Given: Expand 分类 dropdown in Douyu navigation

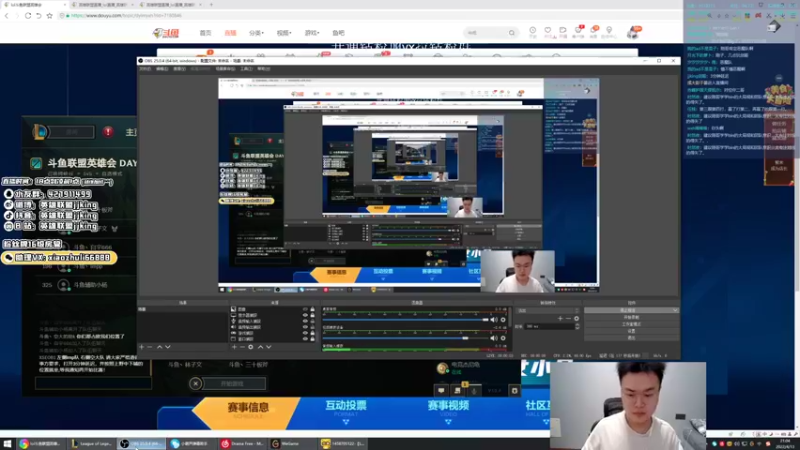Looking at the screenshot, I should 256,33.
